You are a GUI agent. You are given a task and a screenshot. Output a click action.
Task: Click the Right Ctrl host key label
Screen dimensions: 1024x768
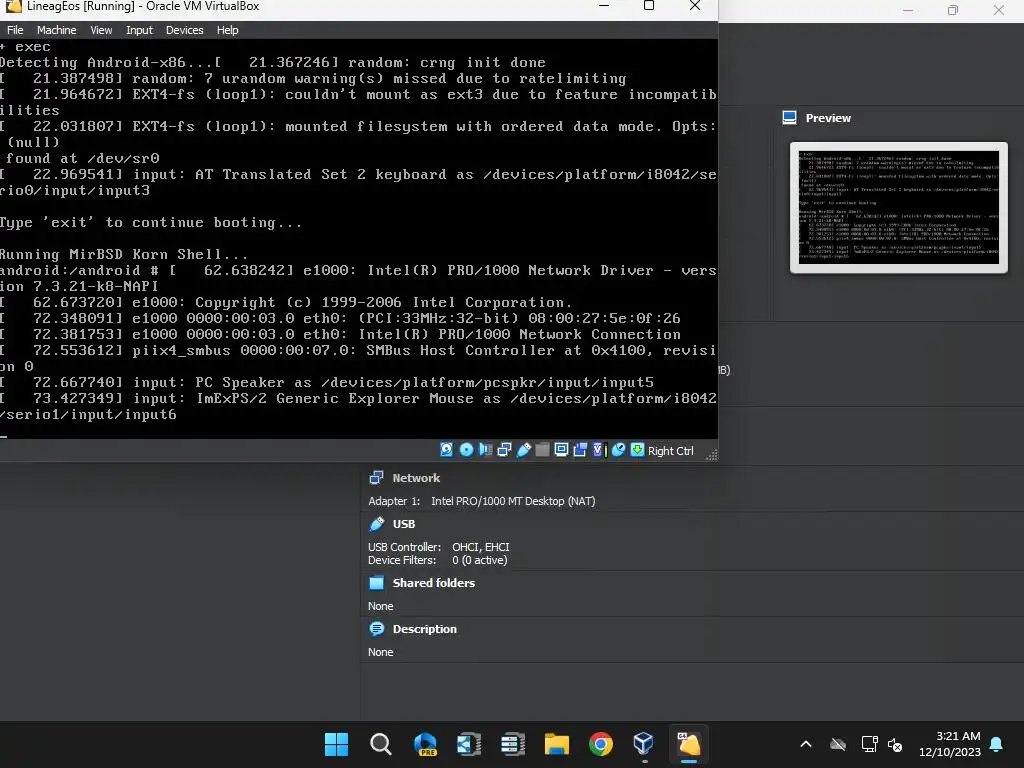pyautogui.click(x=671, y=451)
